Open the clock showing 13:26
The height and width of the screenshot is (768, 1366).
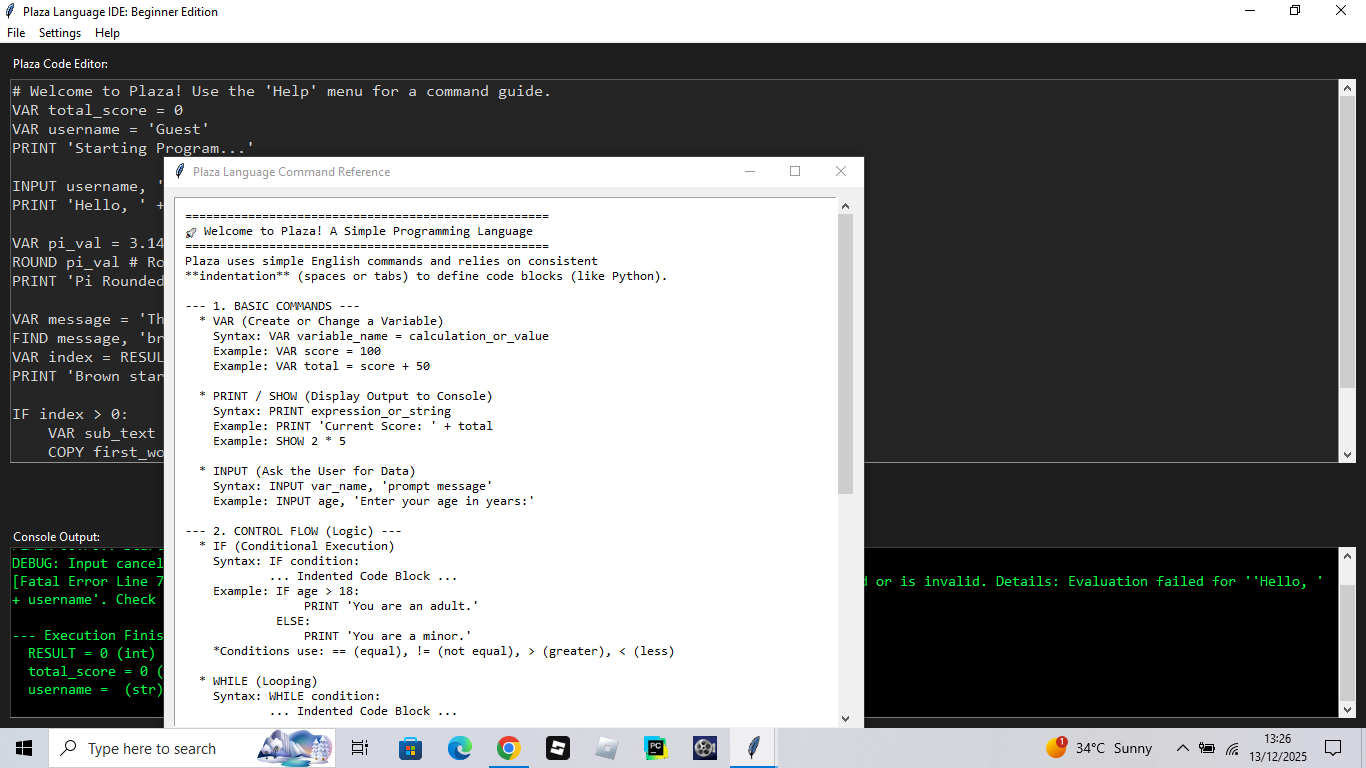point(1277,748)
